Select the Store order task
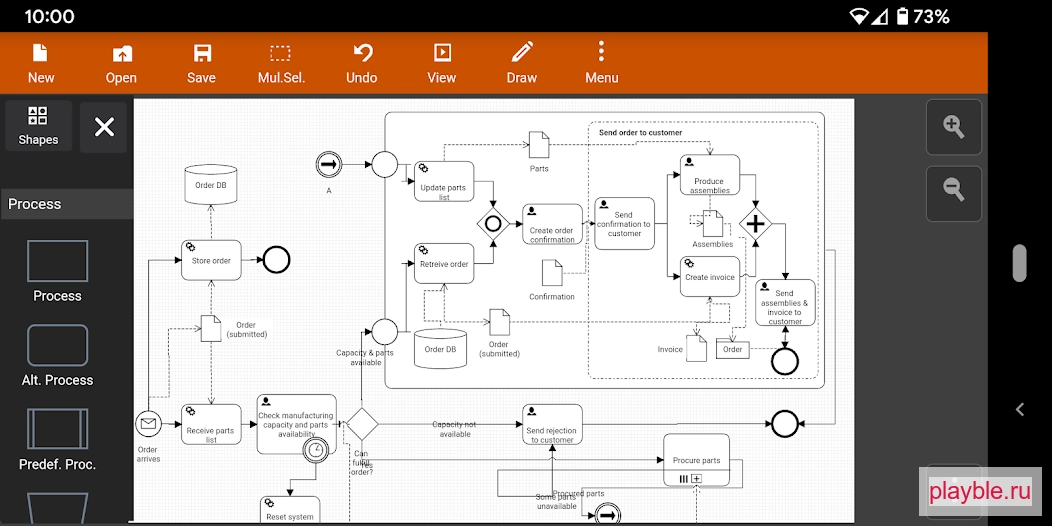The height and width of the screenshot is (526, 1052). coord(211,260)
